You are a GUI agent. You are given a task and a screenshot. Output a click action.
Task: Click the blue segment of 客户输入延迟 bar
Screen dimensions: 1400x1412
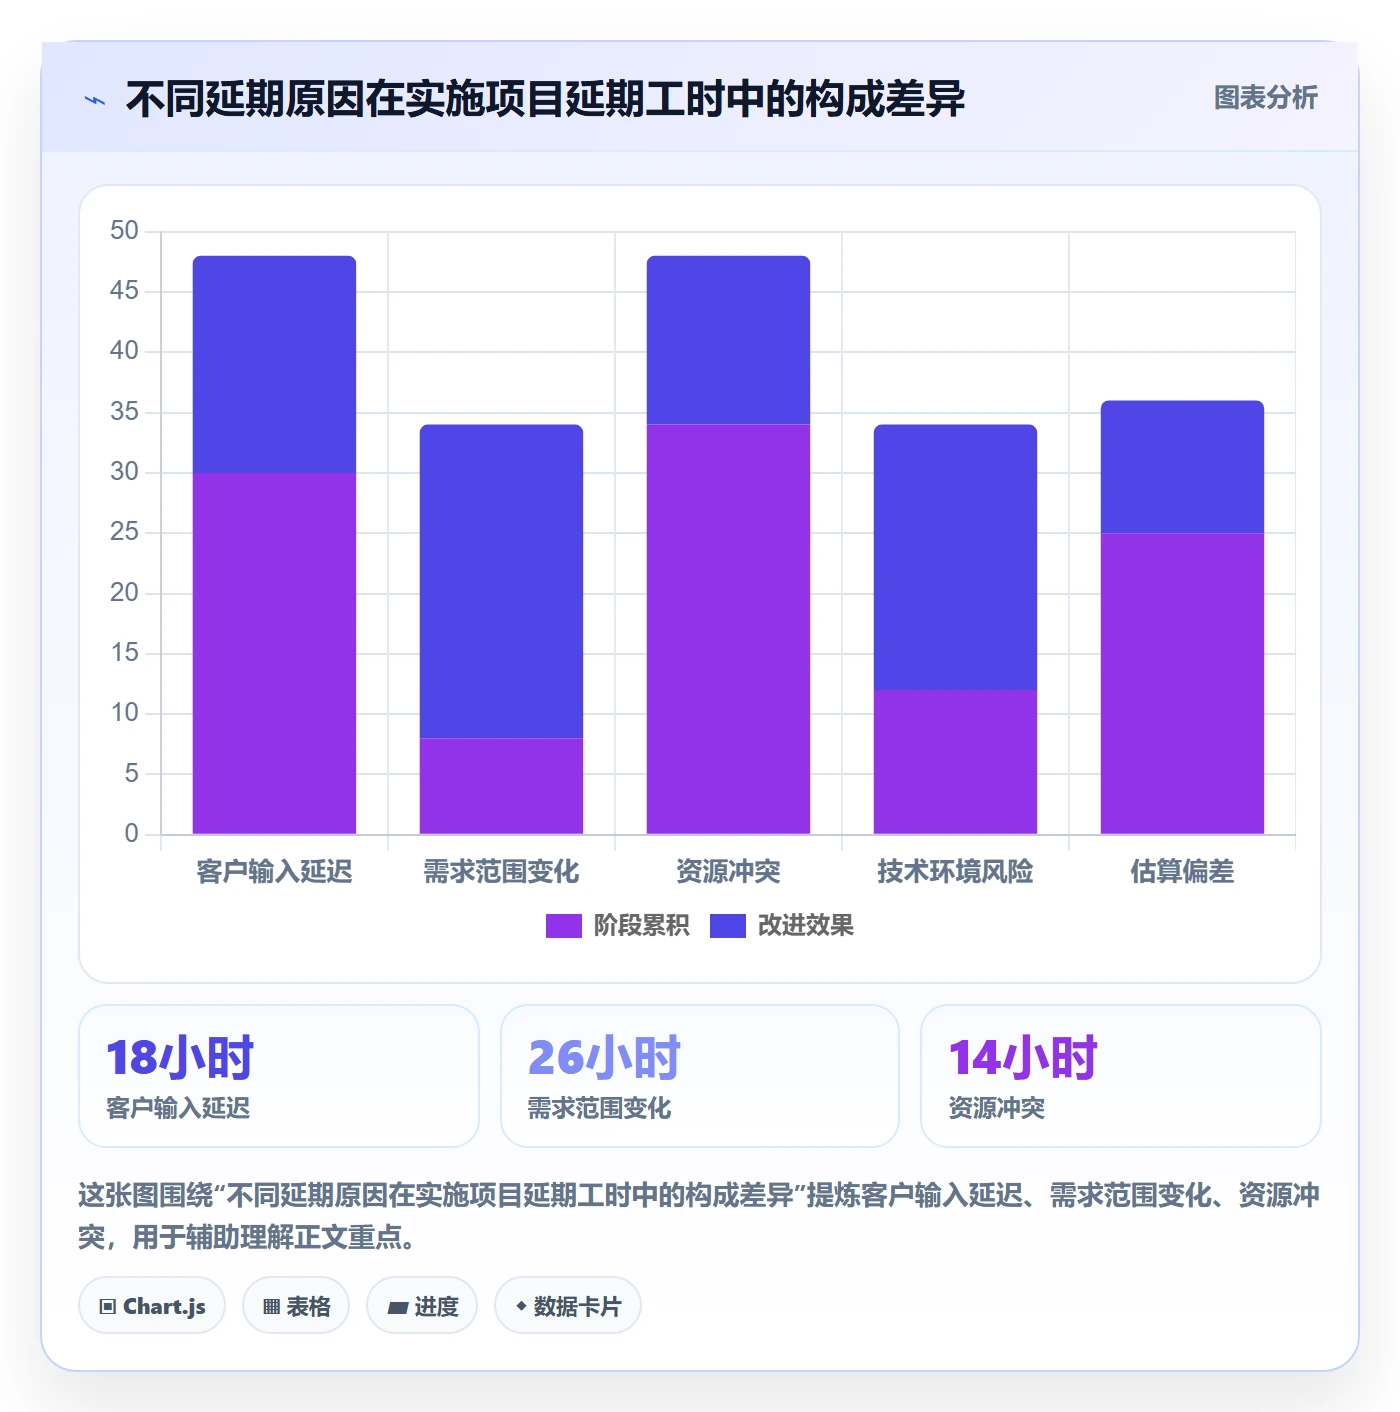click(x=274, y=365)
